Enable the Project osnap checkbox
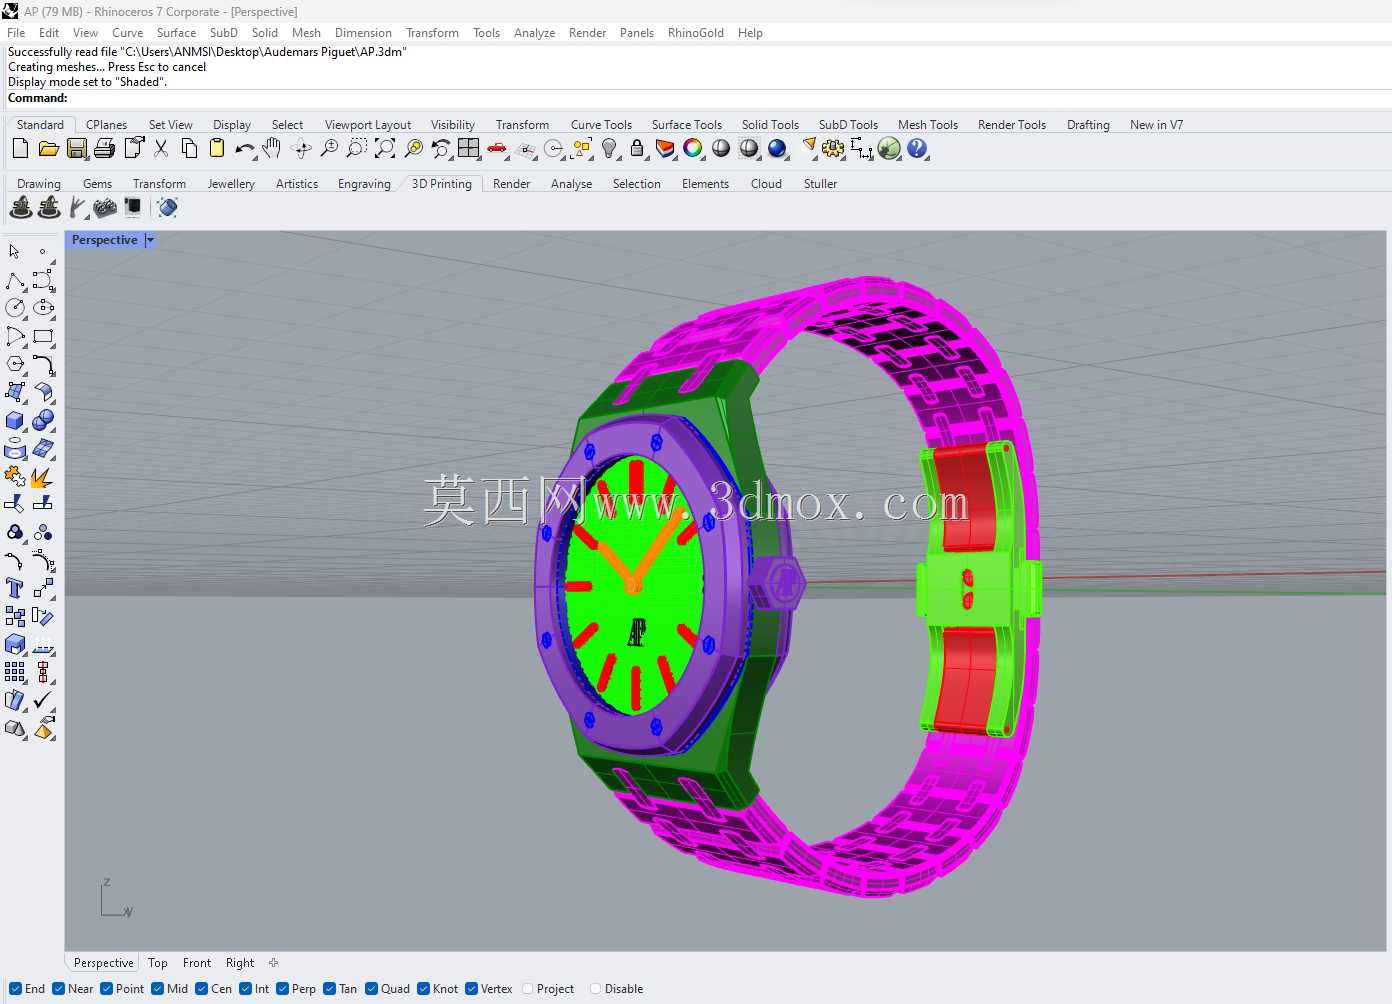This screenshot has width=1392, height=1004. (528, 989)
